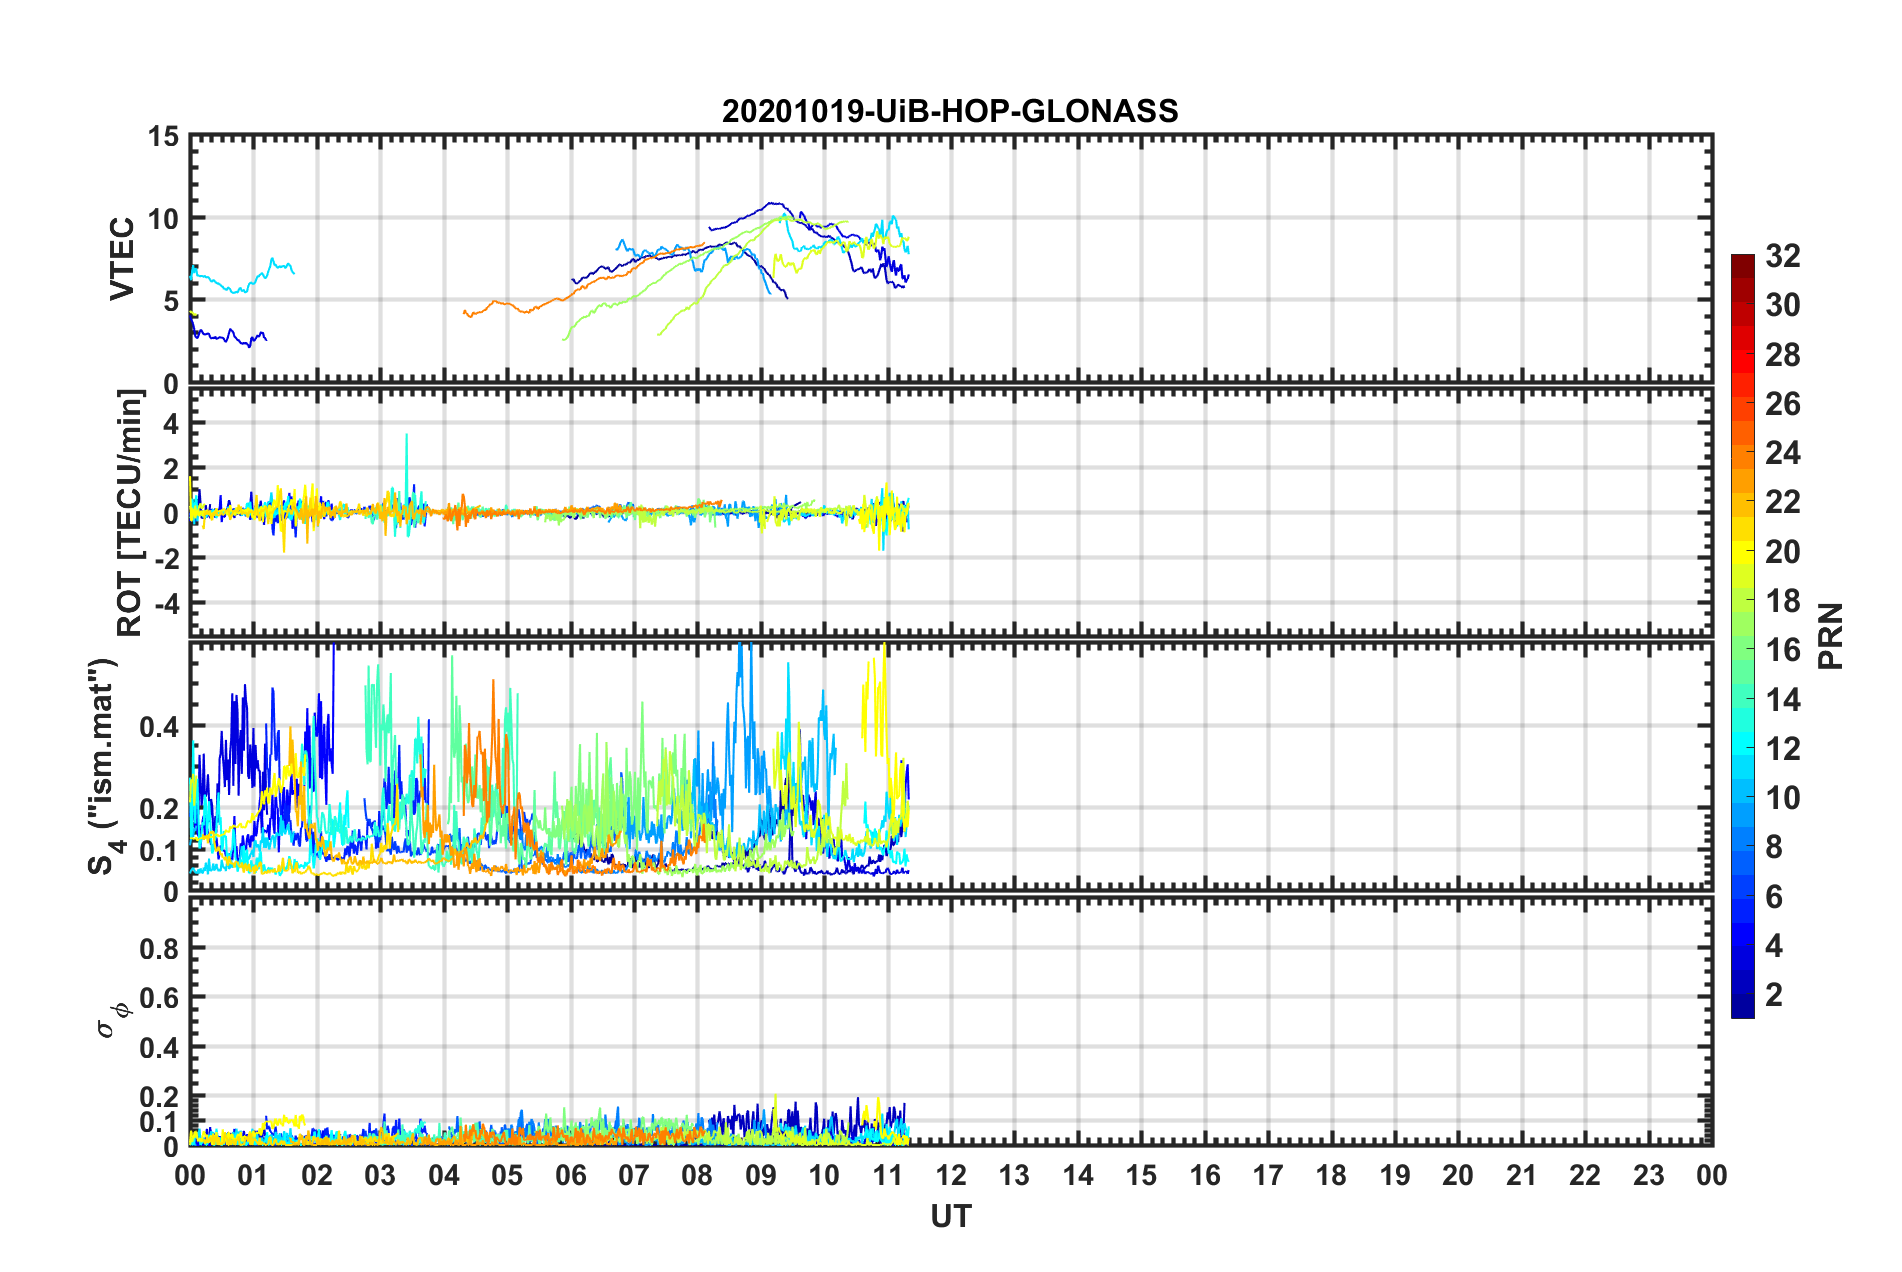This screenshot has width=1902, height=1272.
Task: Click x-axis tick label 22
Action: click(1585, 1175)
